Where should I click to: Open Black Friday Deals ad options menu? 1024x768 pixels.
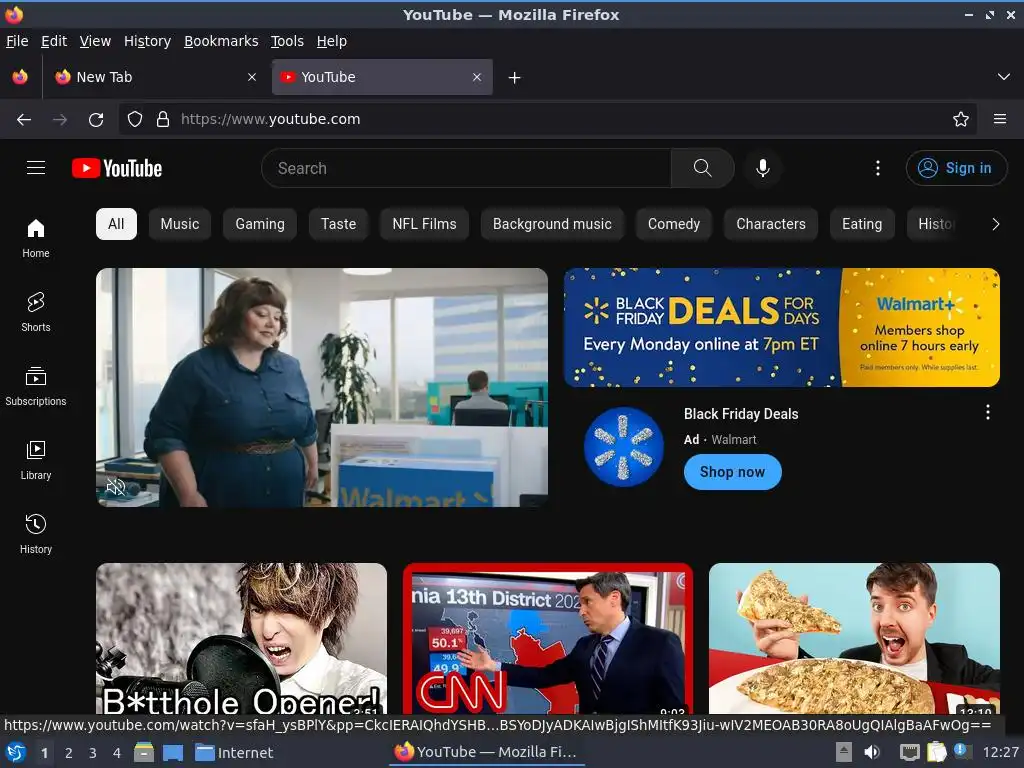click(x=987, y=412)
